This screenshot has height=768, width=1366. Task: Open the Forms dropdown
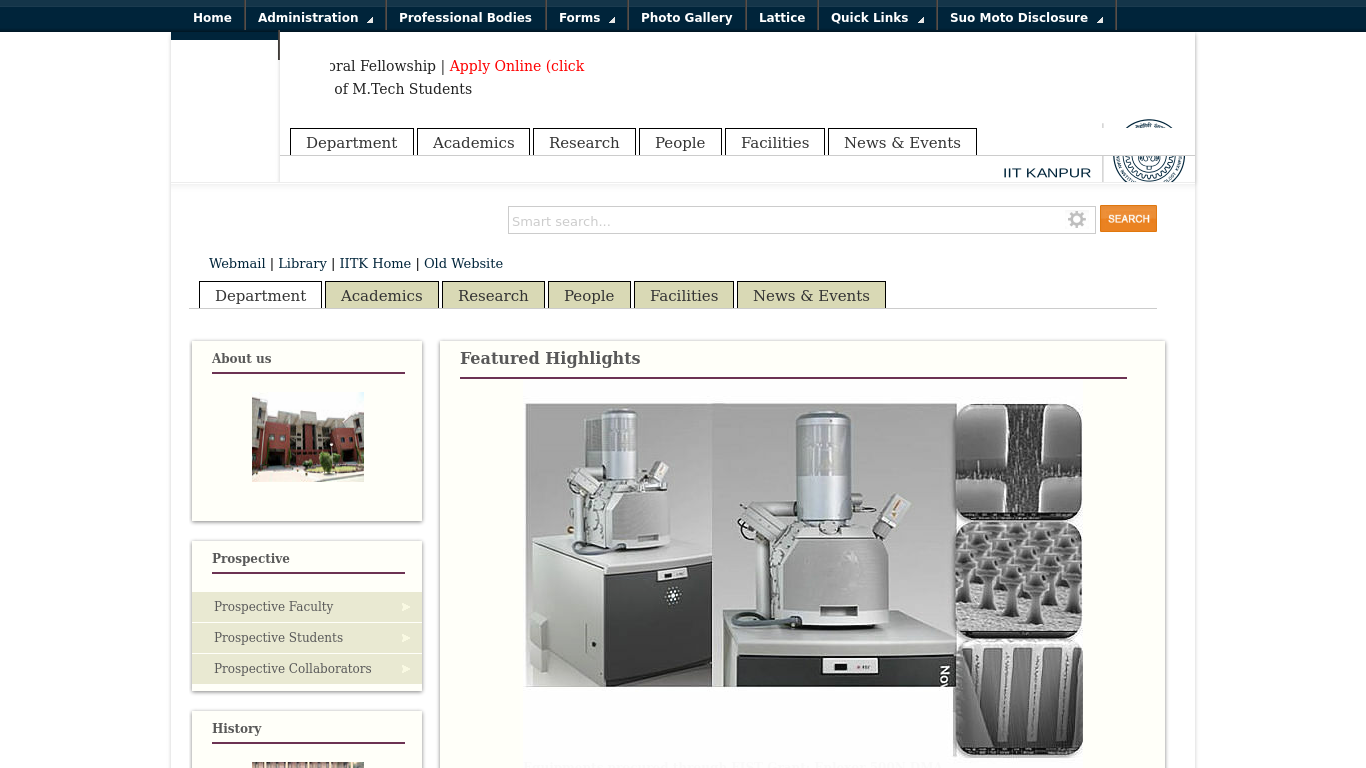pos(579,17)
